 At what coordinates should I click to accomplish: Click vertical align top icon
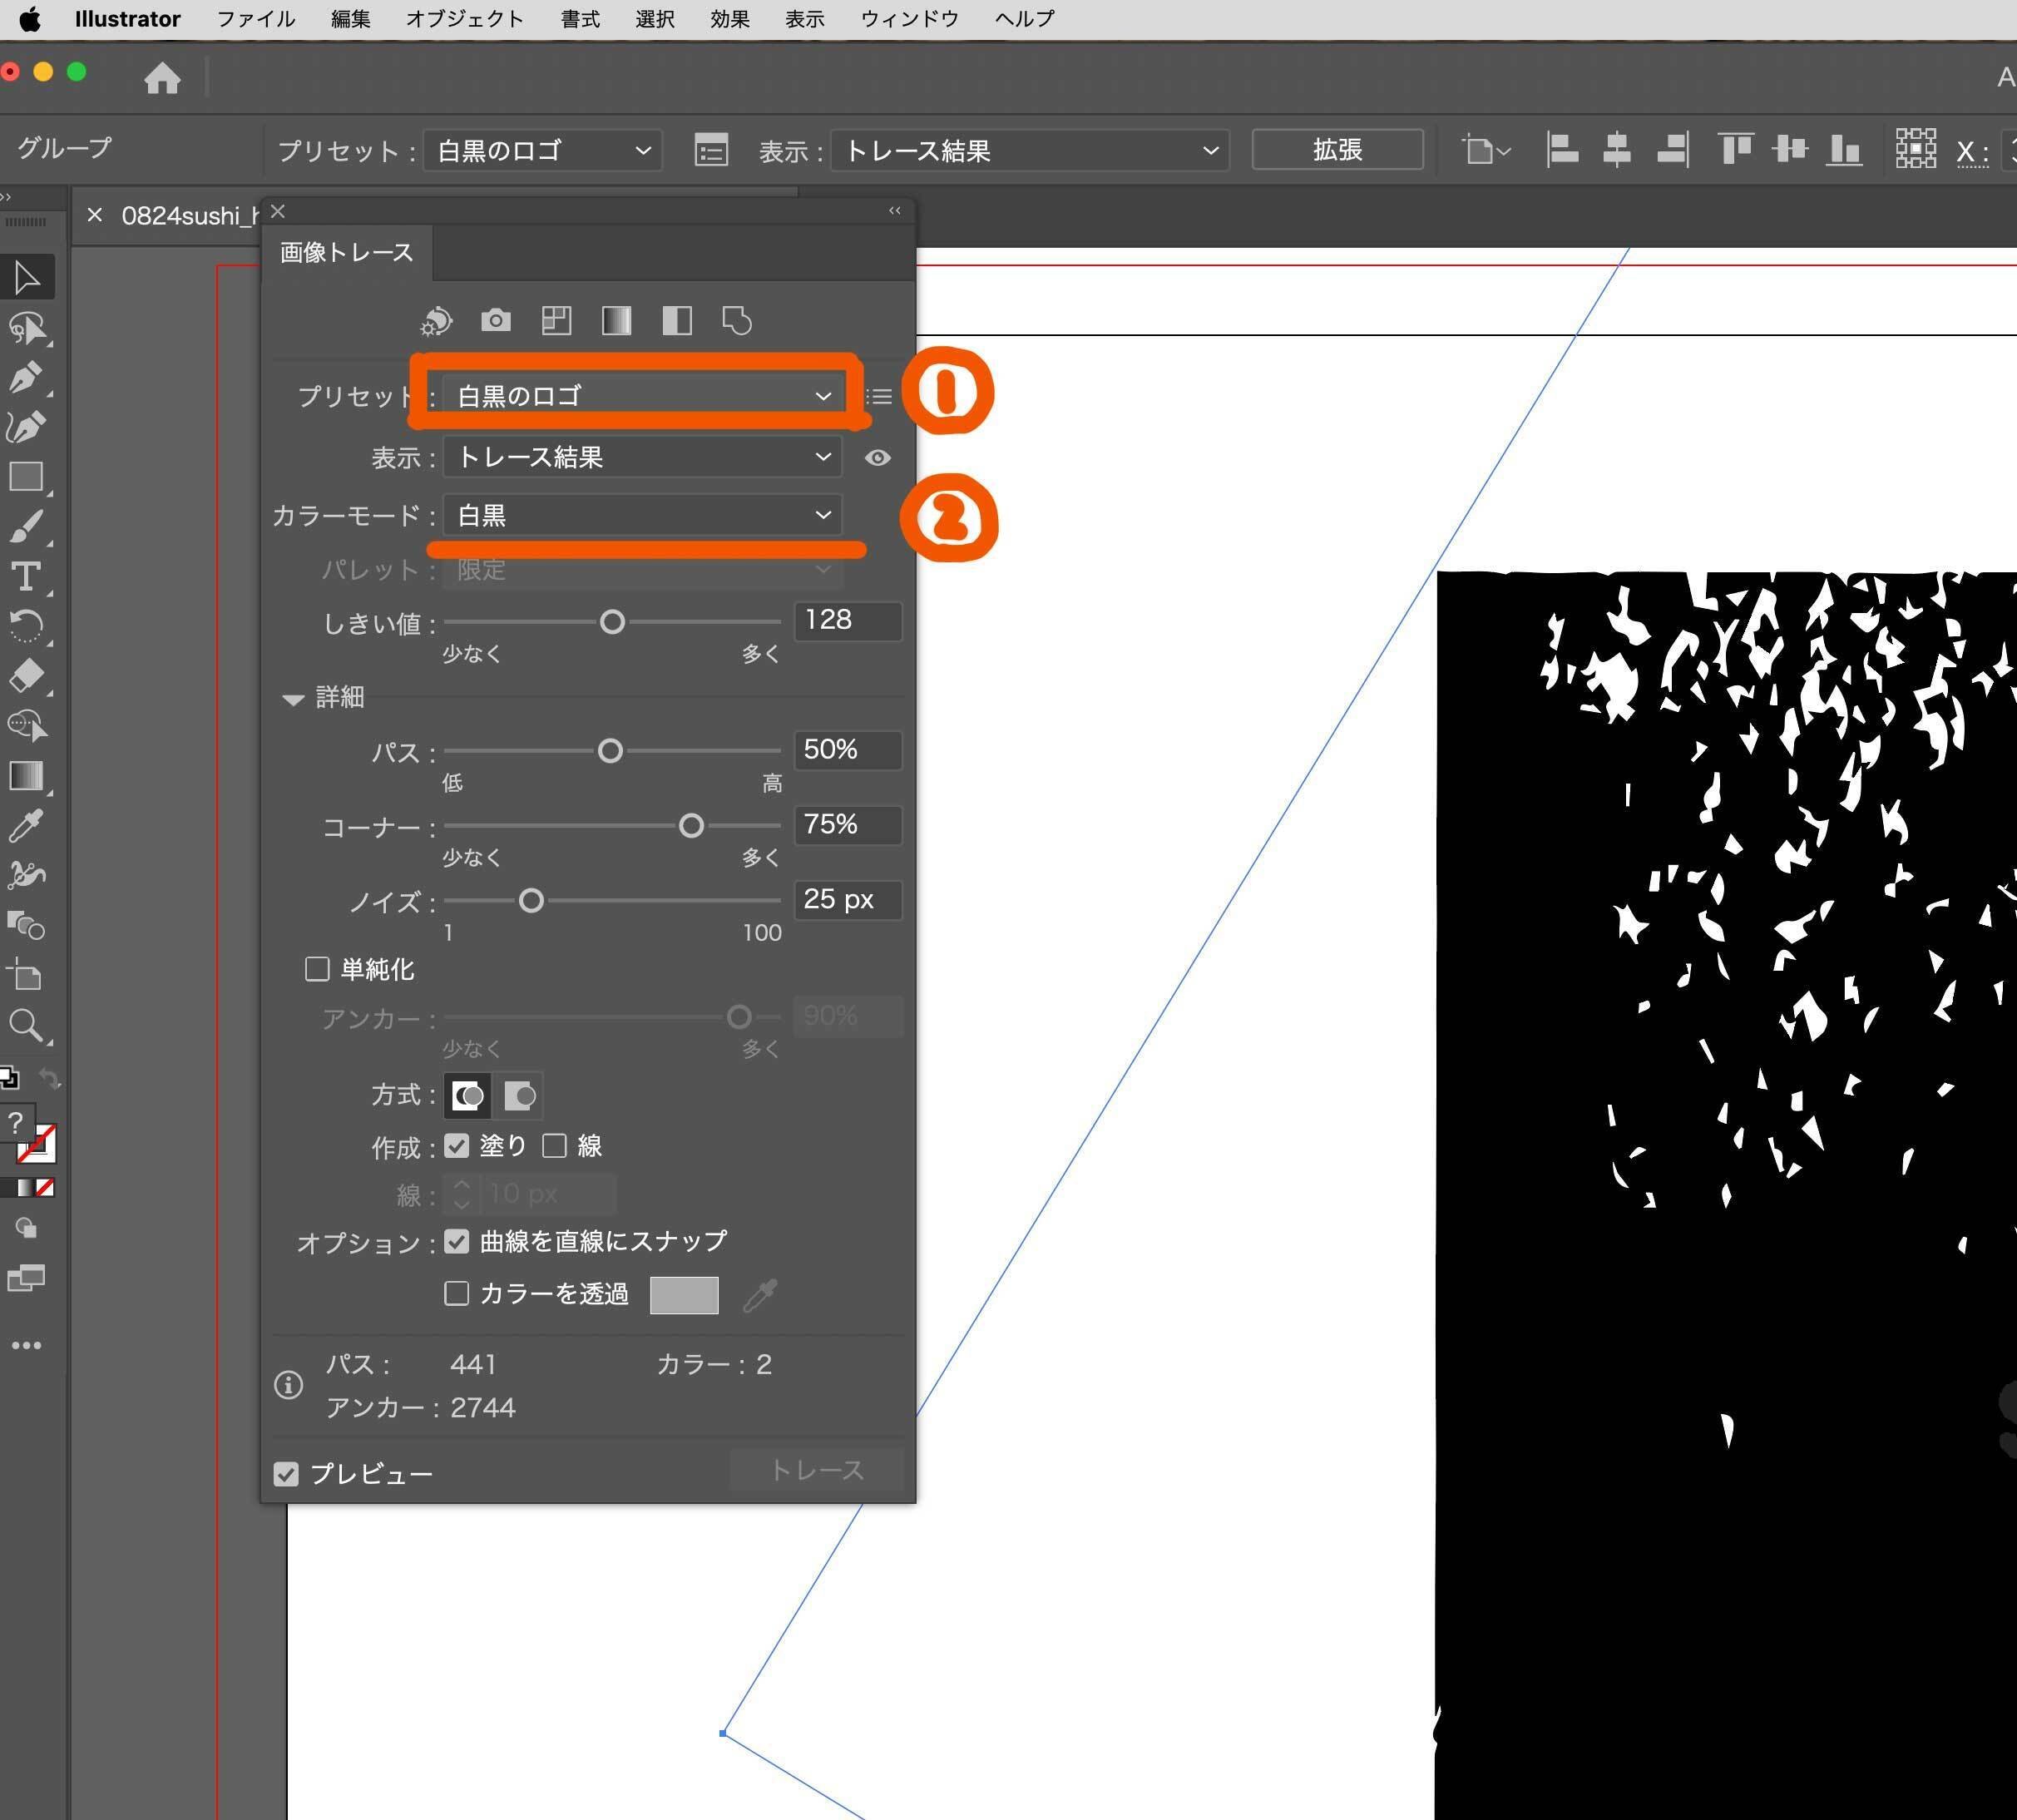(x=1736, y=150)
